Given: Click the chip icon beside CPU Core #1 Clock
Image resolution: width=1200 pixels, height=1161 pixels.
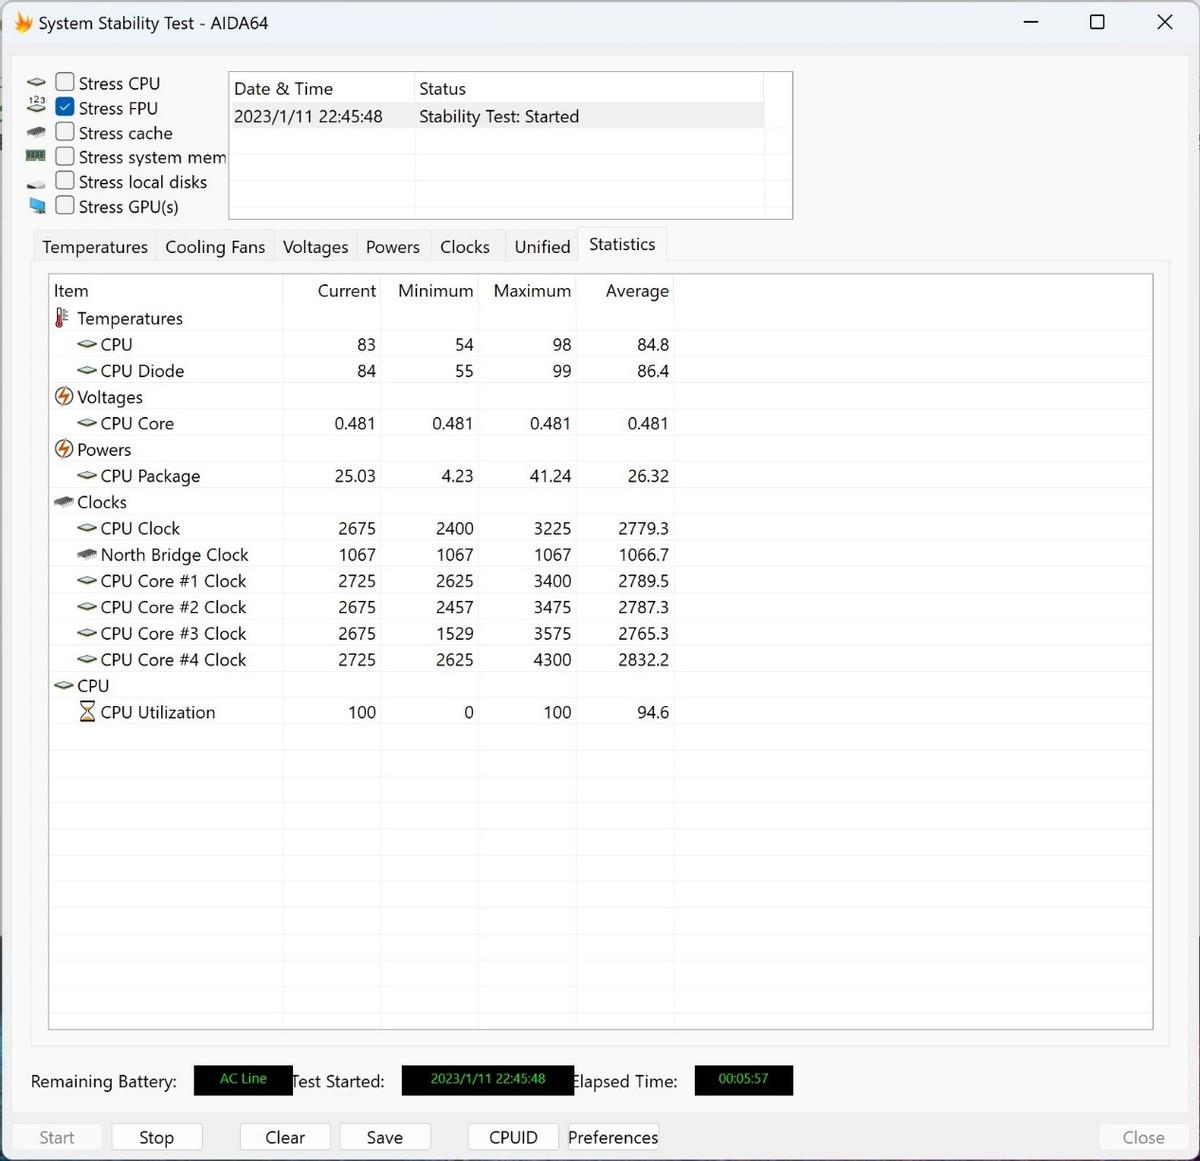Looking at the screenshot, I should [x=87, y=581].
